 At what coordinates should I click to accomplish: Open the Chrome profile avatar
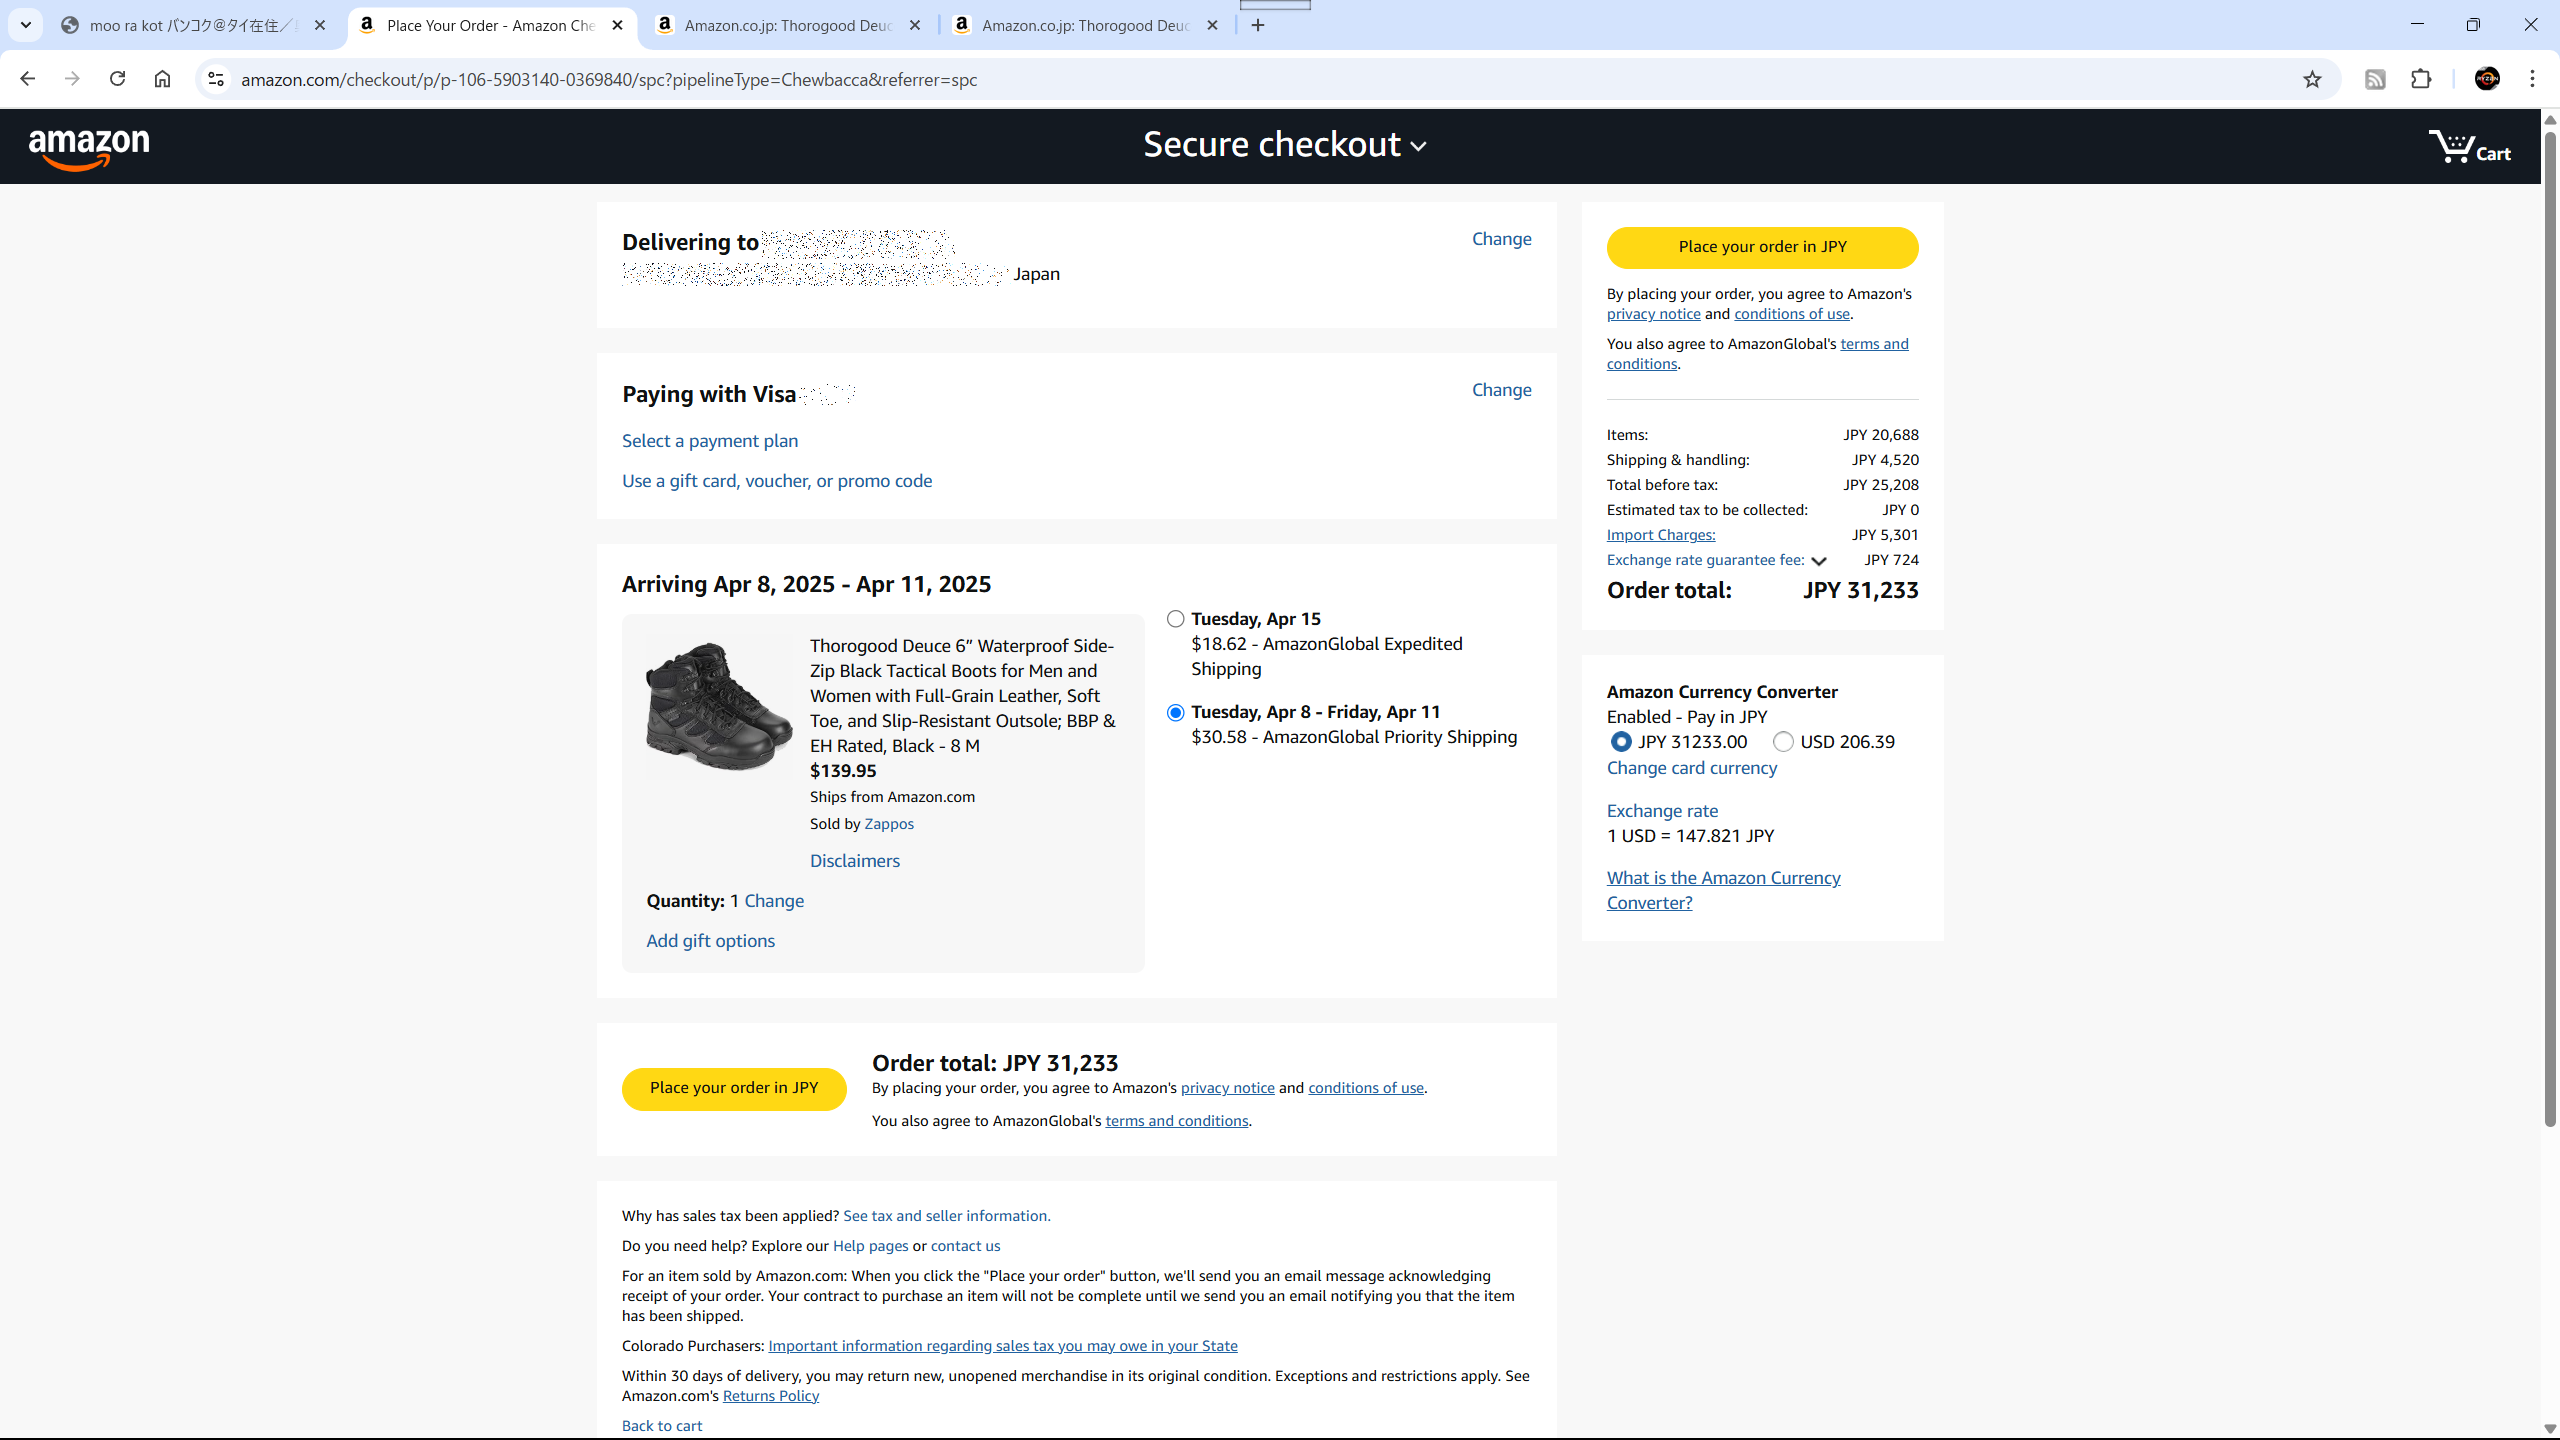click(2487, 79)
